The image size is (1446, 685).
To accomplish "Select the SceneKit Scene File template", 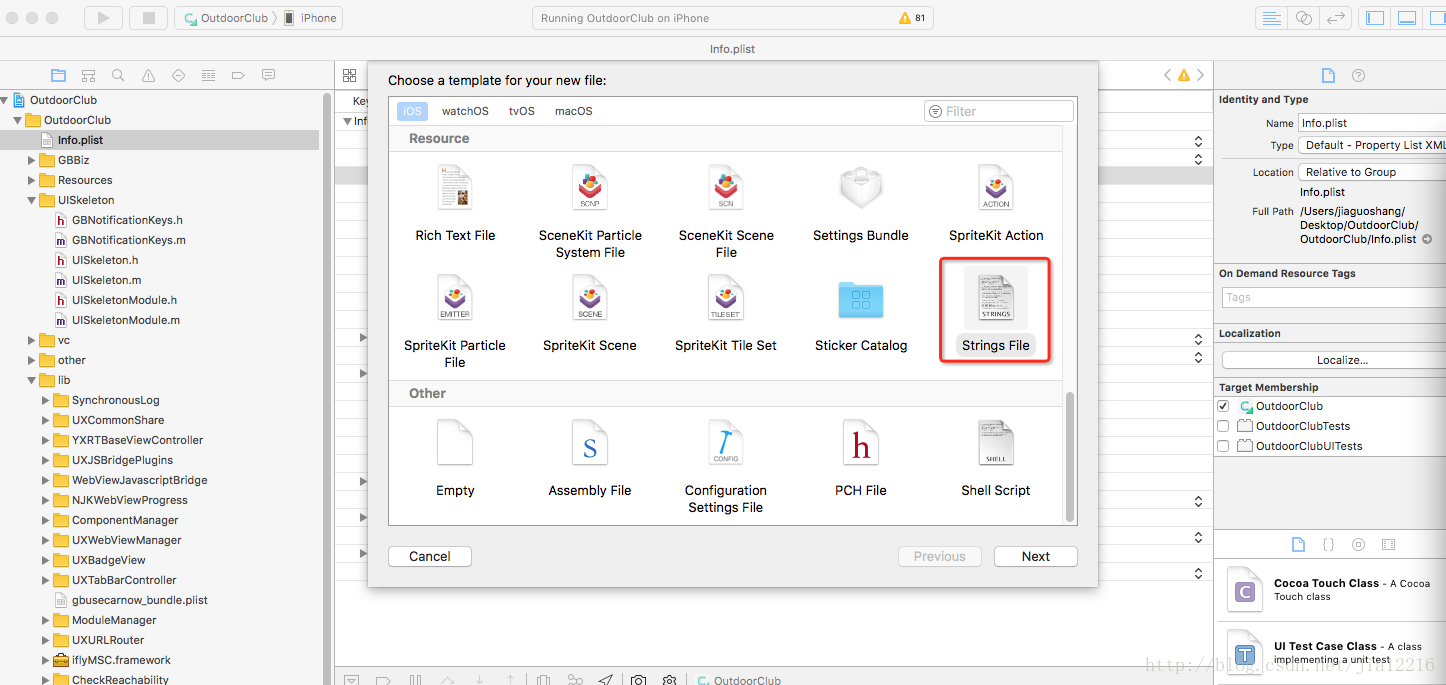I will (726, 211).
